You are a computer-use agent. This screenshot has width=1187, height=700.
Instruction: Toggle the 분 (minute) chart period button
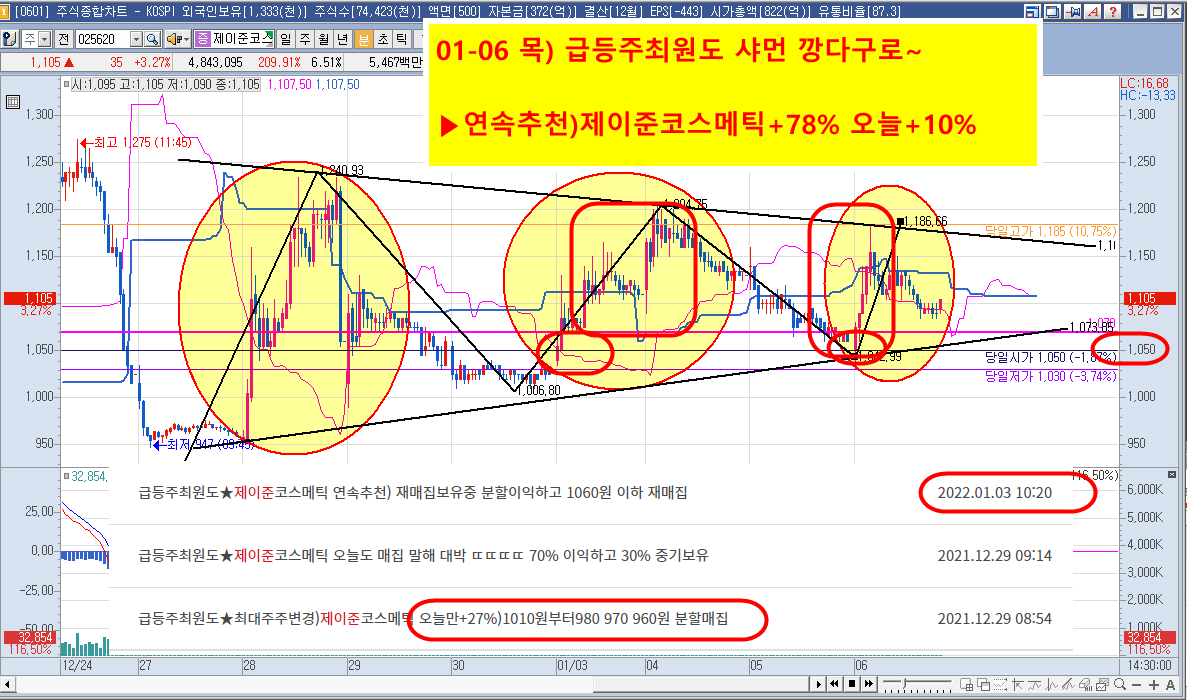pos(363,39)
